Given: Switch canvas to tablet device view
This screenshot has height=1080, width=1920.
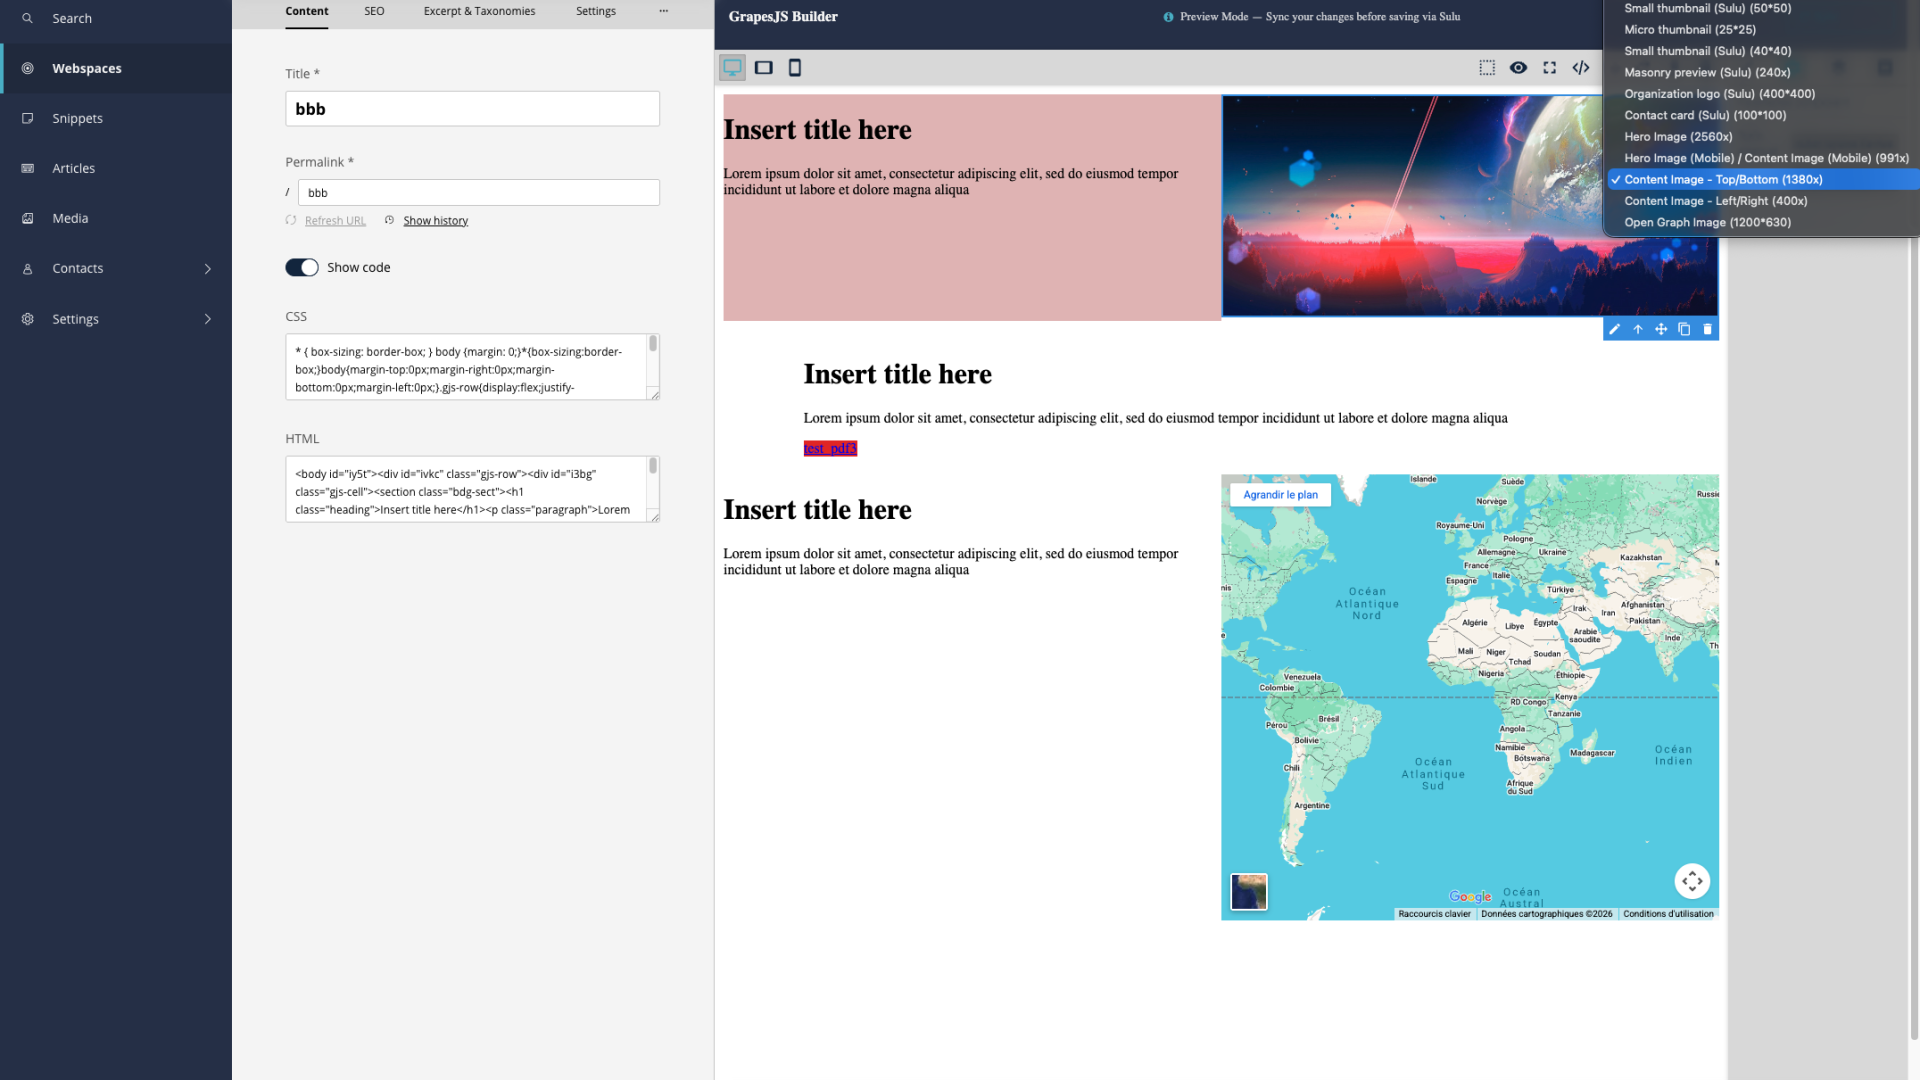Looking at the screenshot, I should [764, 68].
